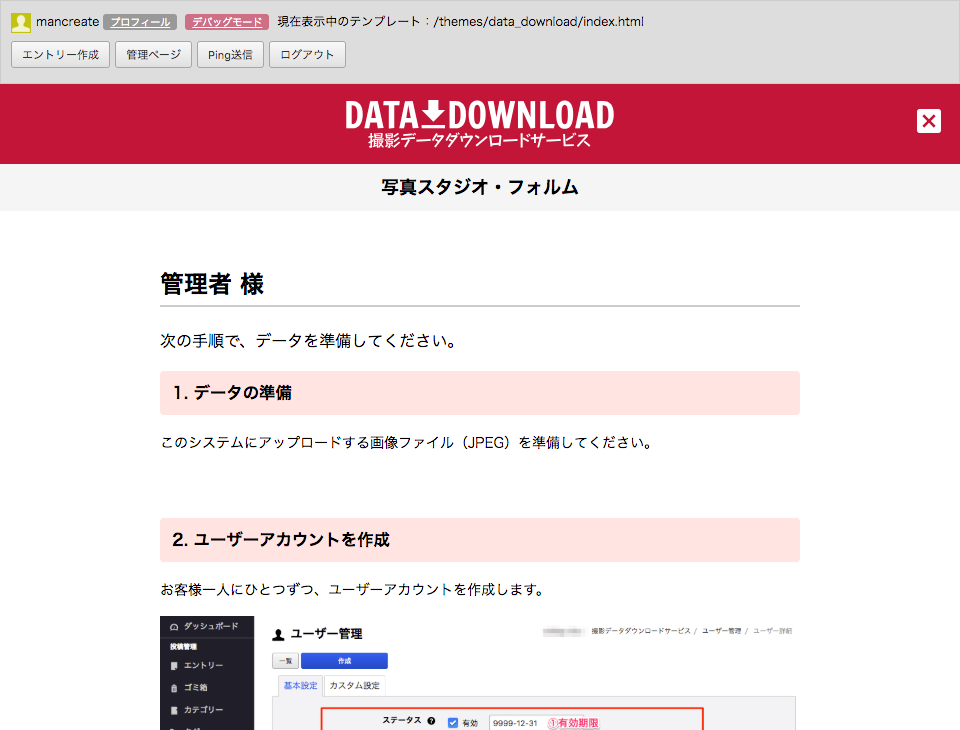This screenshot has height=730, width=960.
Task: Click the DATA DOWNLOAD logo
Action: click(480, 124)
